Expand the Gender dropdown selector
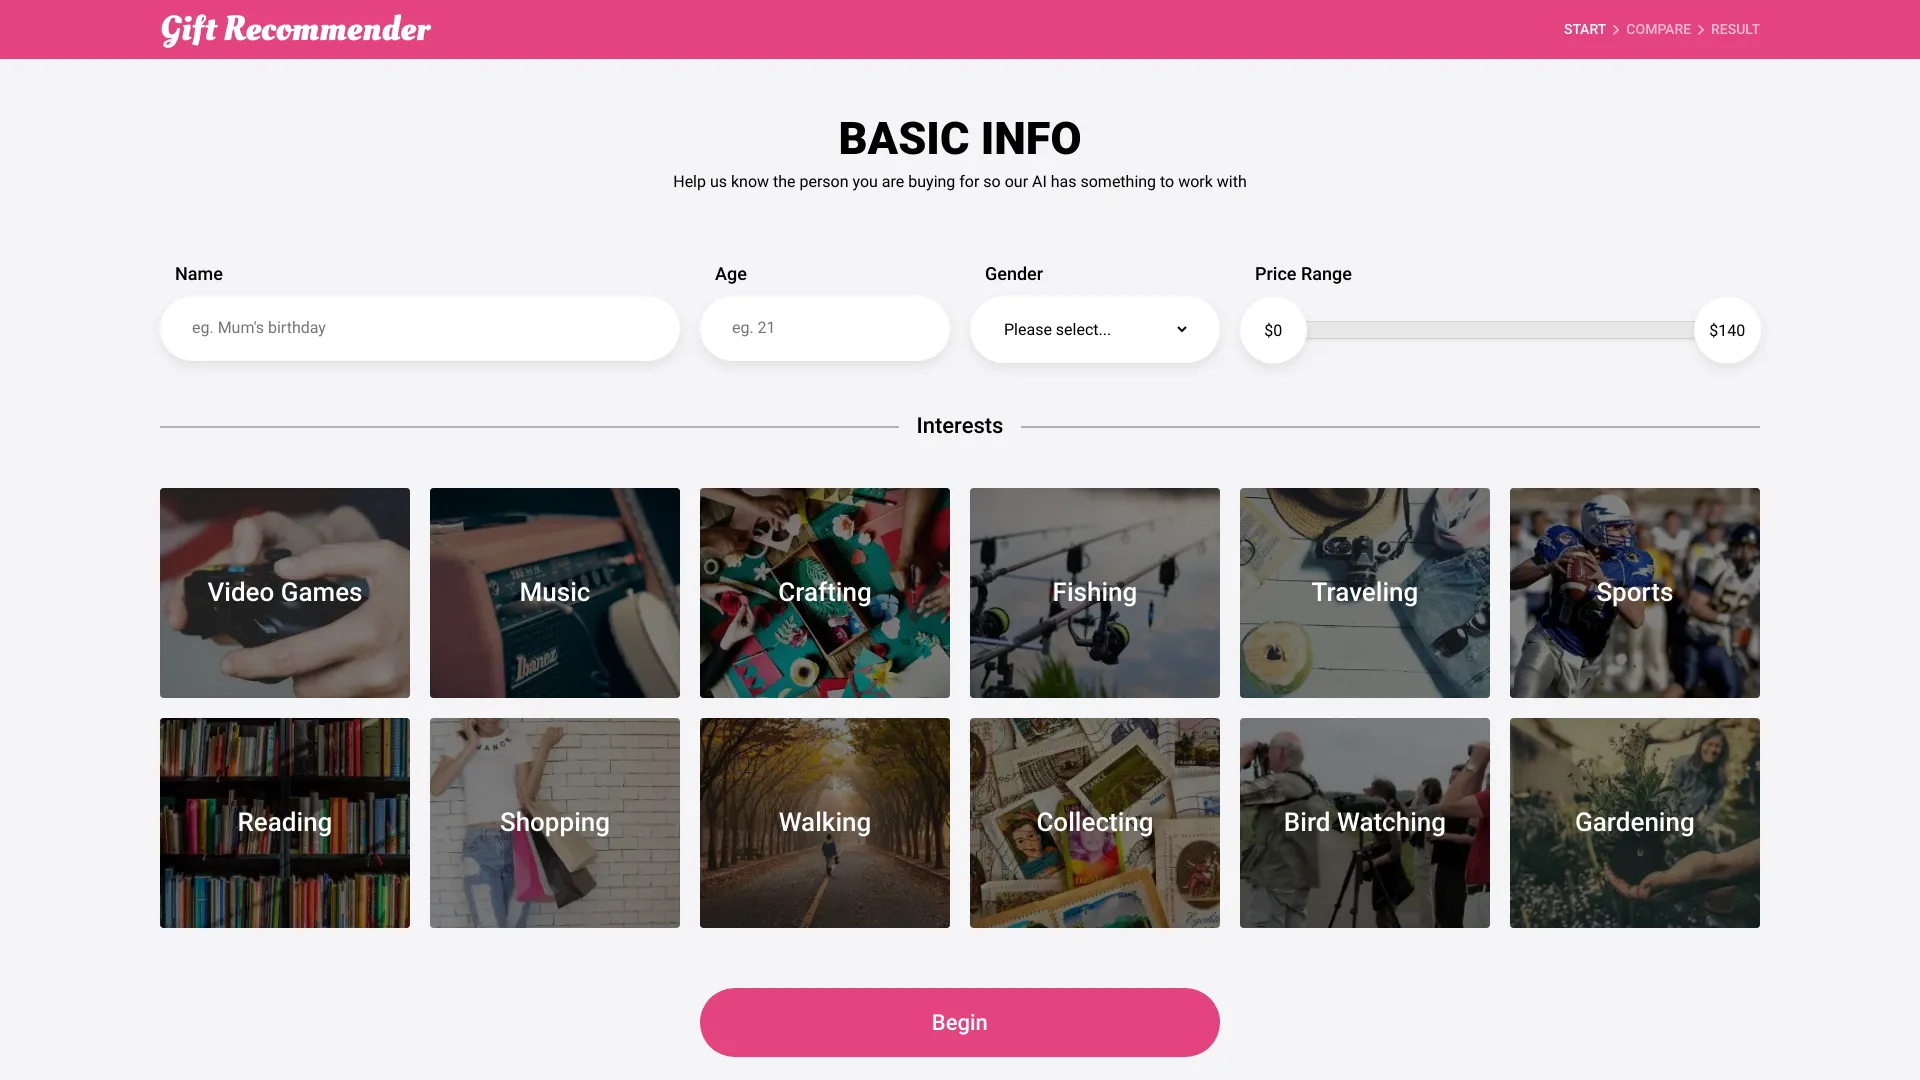1920x1080 pixels. pyautogui.click(x=1095, y=330)
